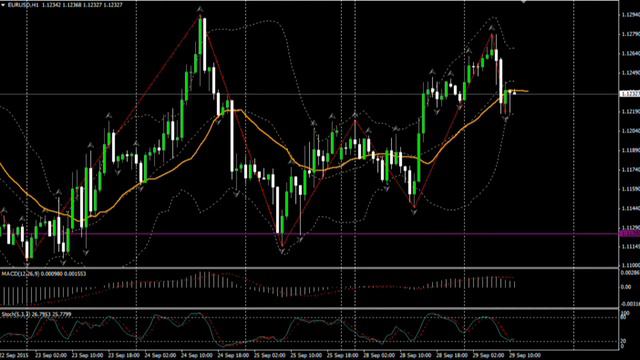Click the 1.1204 price level label
The width and height of the screenshot is (640, 360).
(x=631, y=131)
